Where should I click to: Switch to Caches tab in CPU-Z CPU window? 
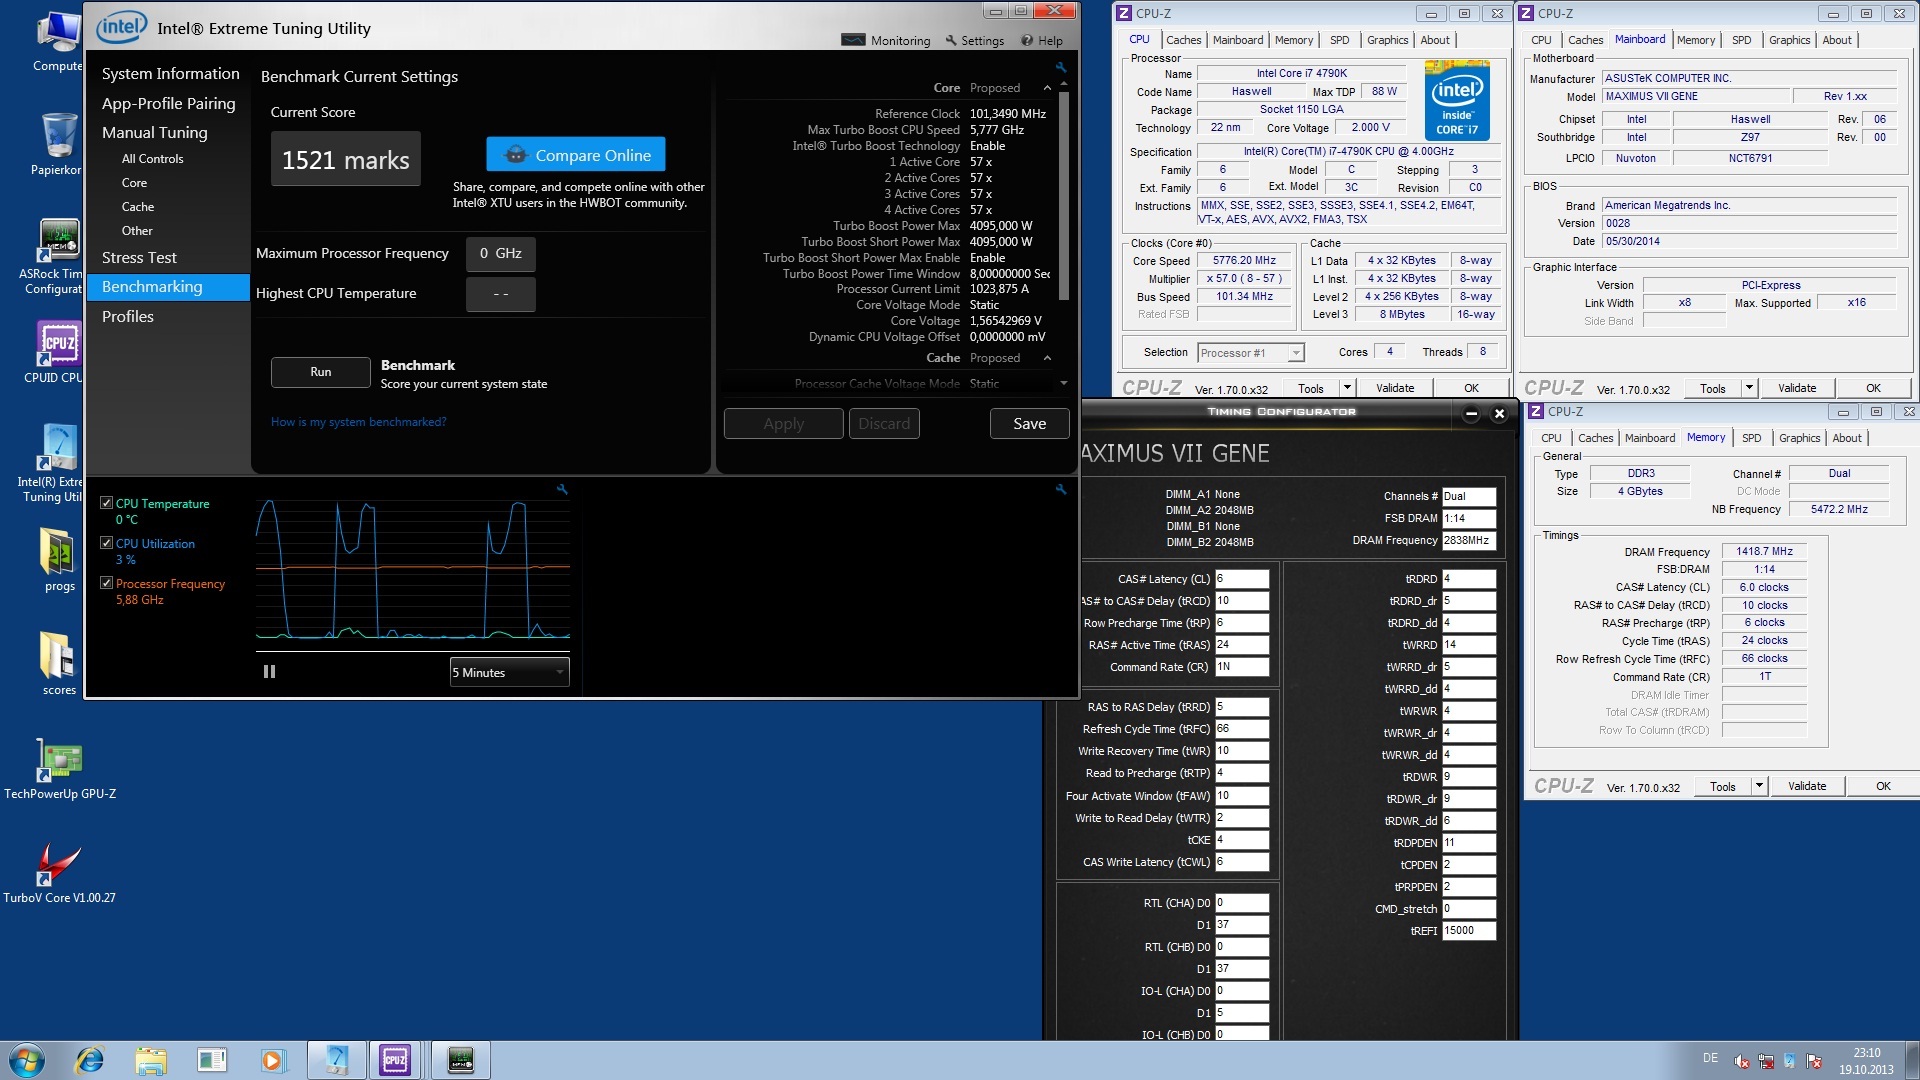coord(1183,40)
